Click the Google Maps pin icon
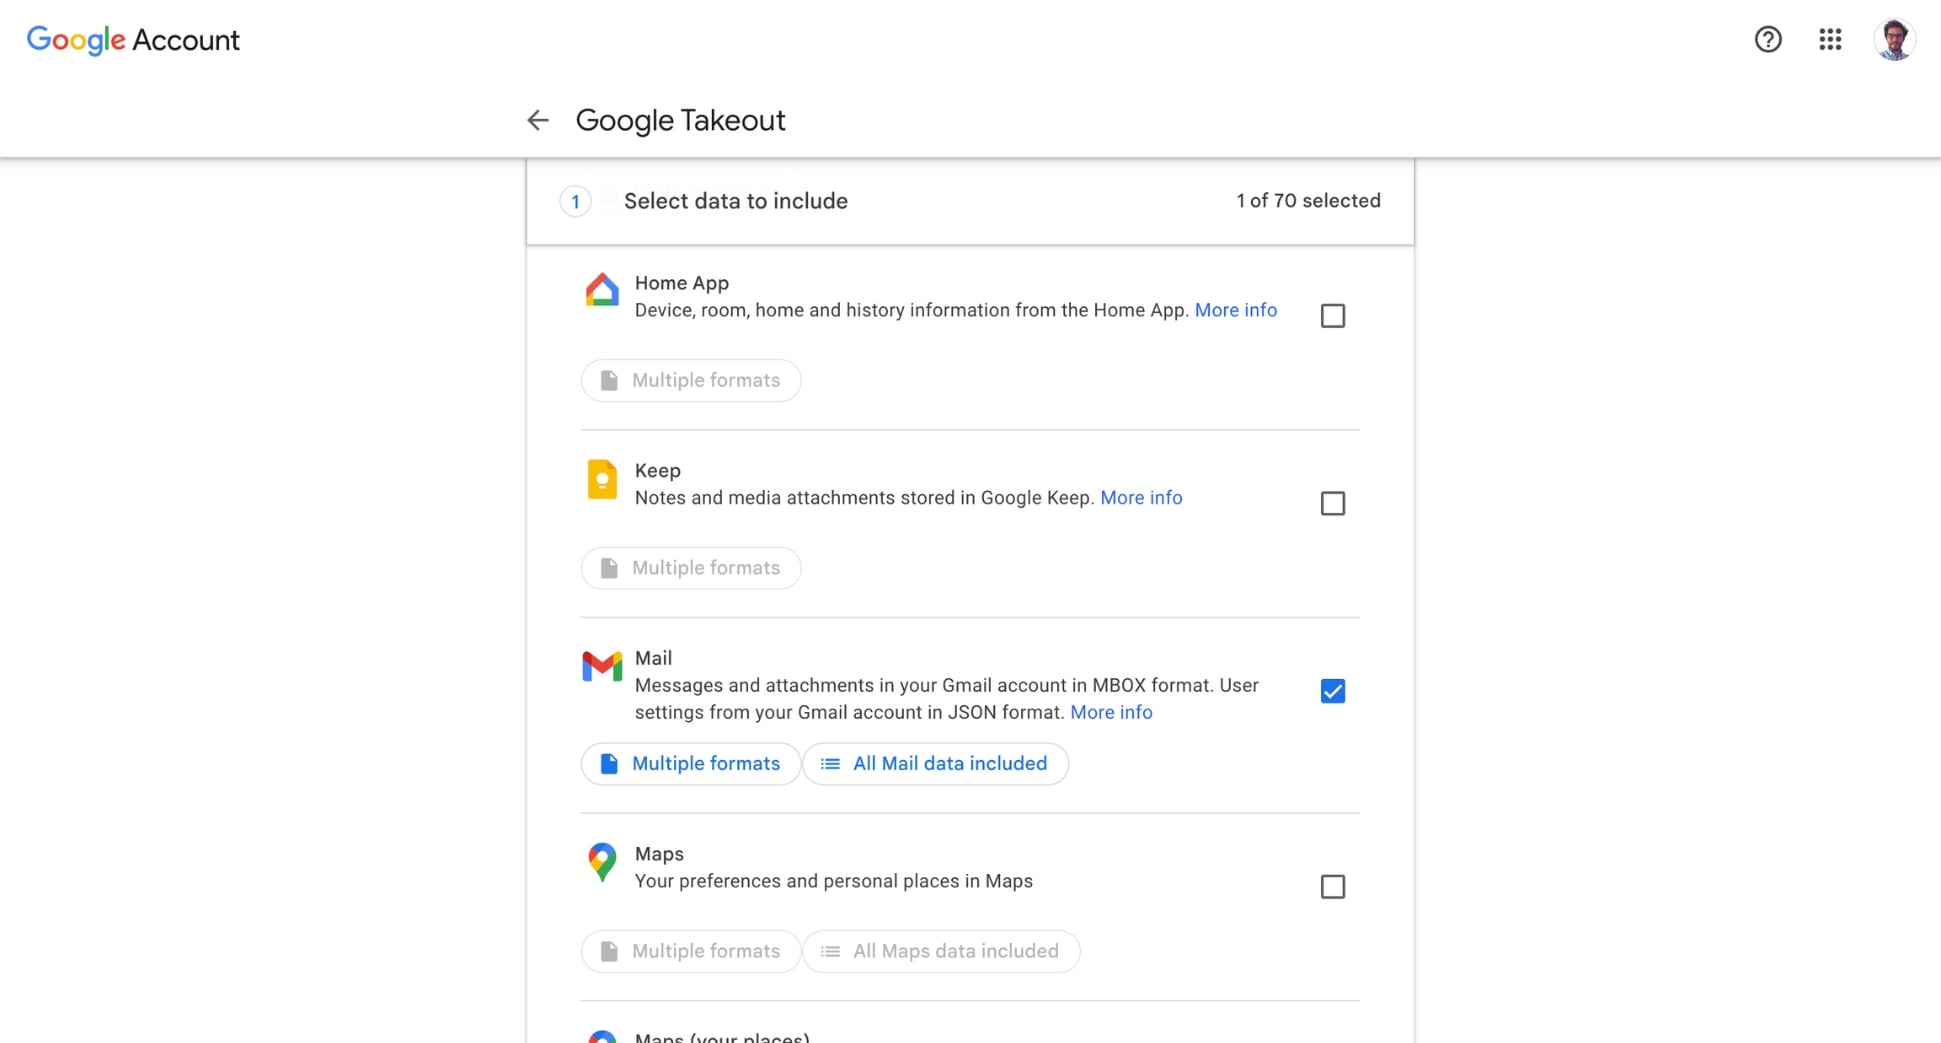The image size is (1941, 1043). (x=601, y=863)
